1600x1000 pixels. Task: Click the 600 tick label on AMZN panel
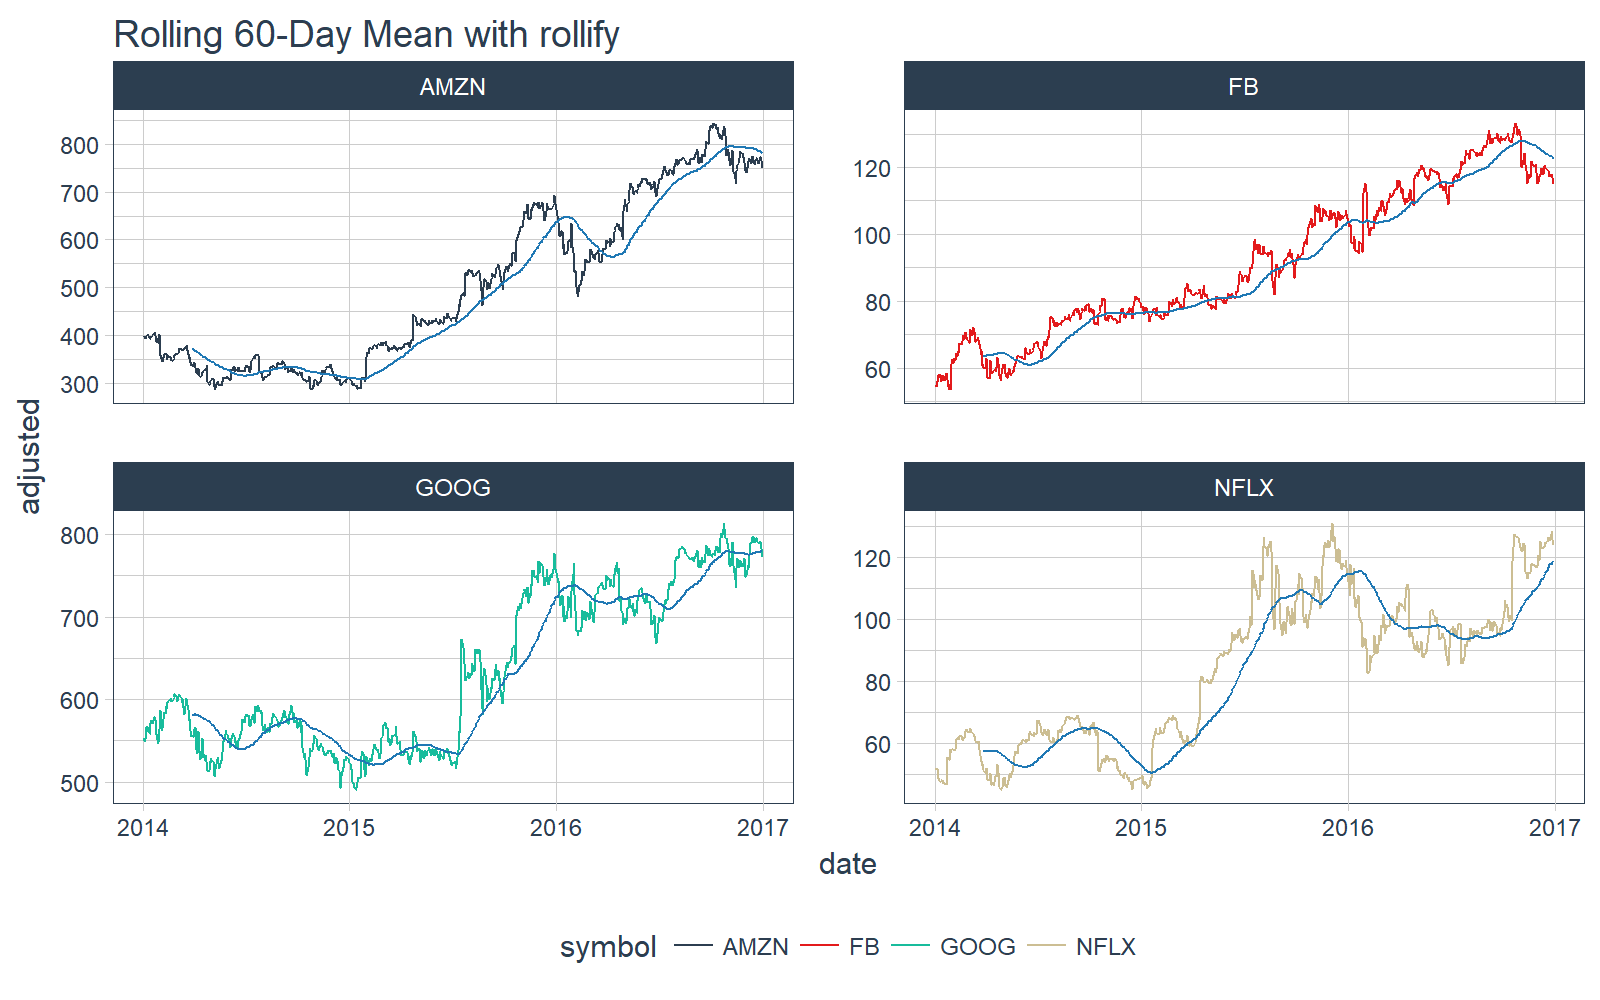(x=80, y=240)
